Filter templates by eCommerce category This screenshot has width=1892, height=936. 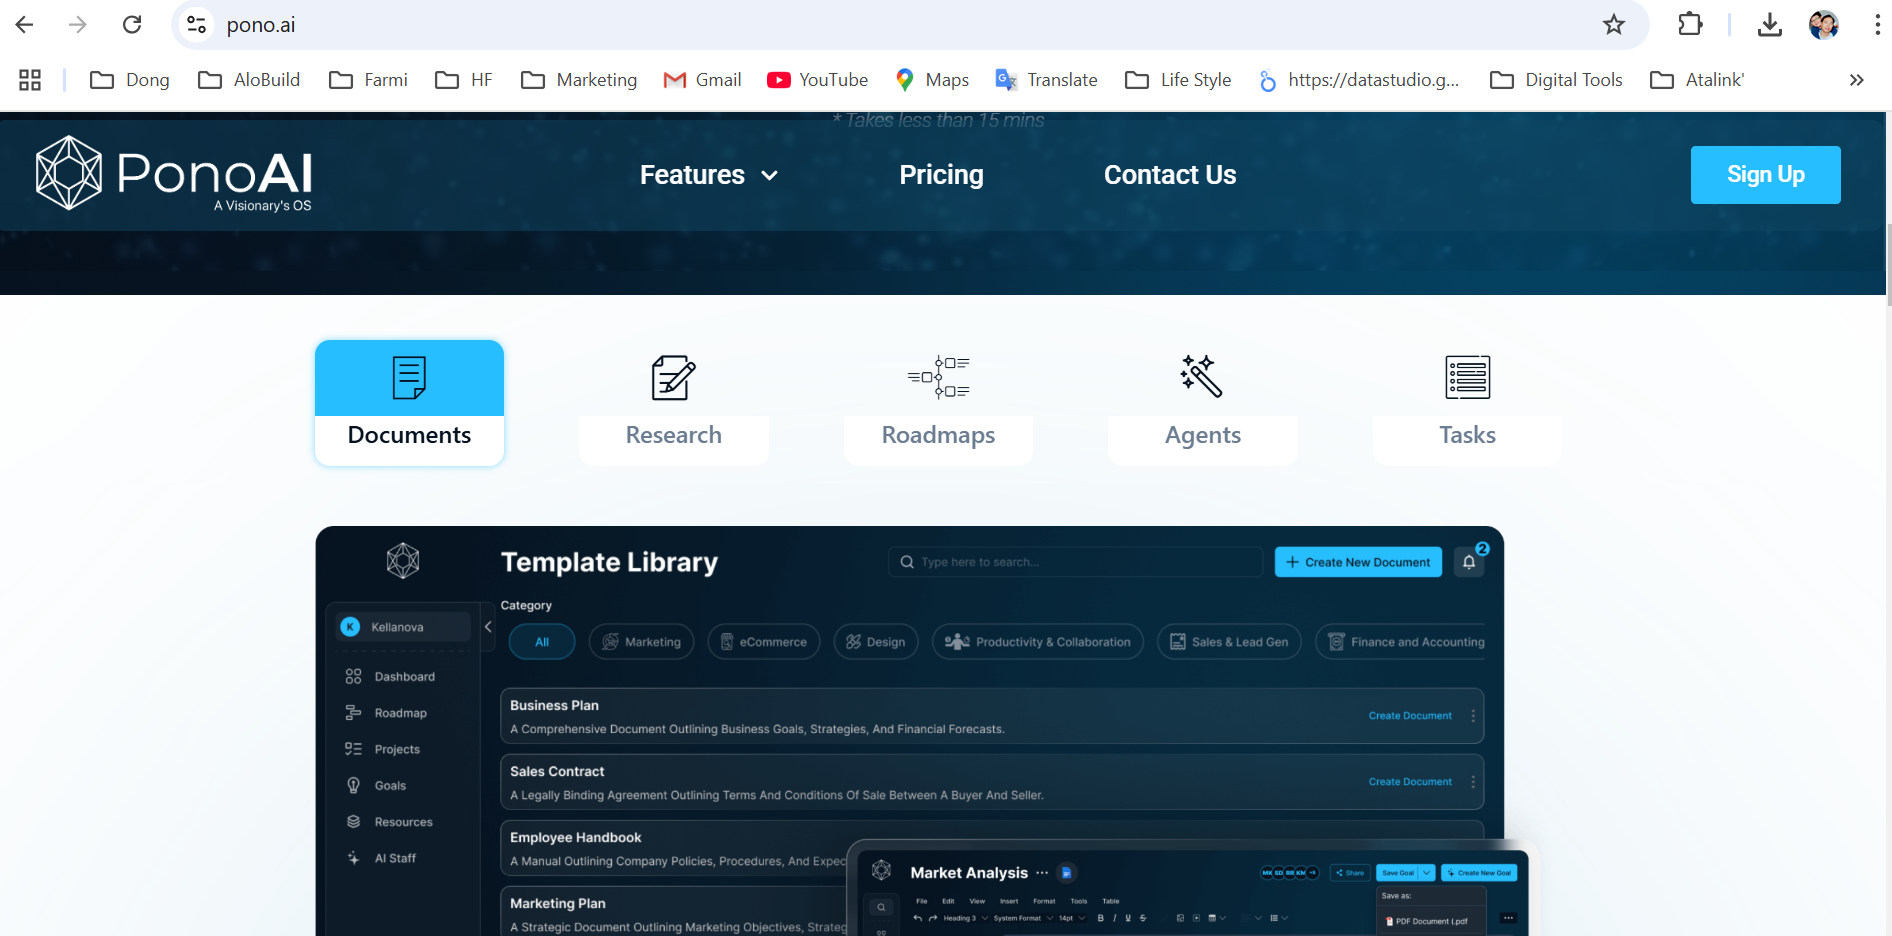pyautogui.click(x=764, y=642)
